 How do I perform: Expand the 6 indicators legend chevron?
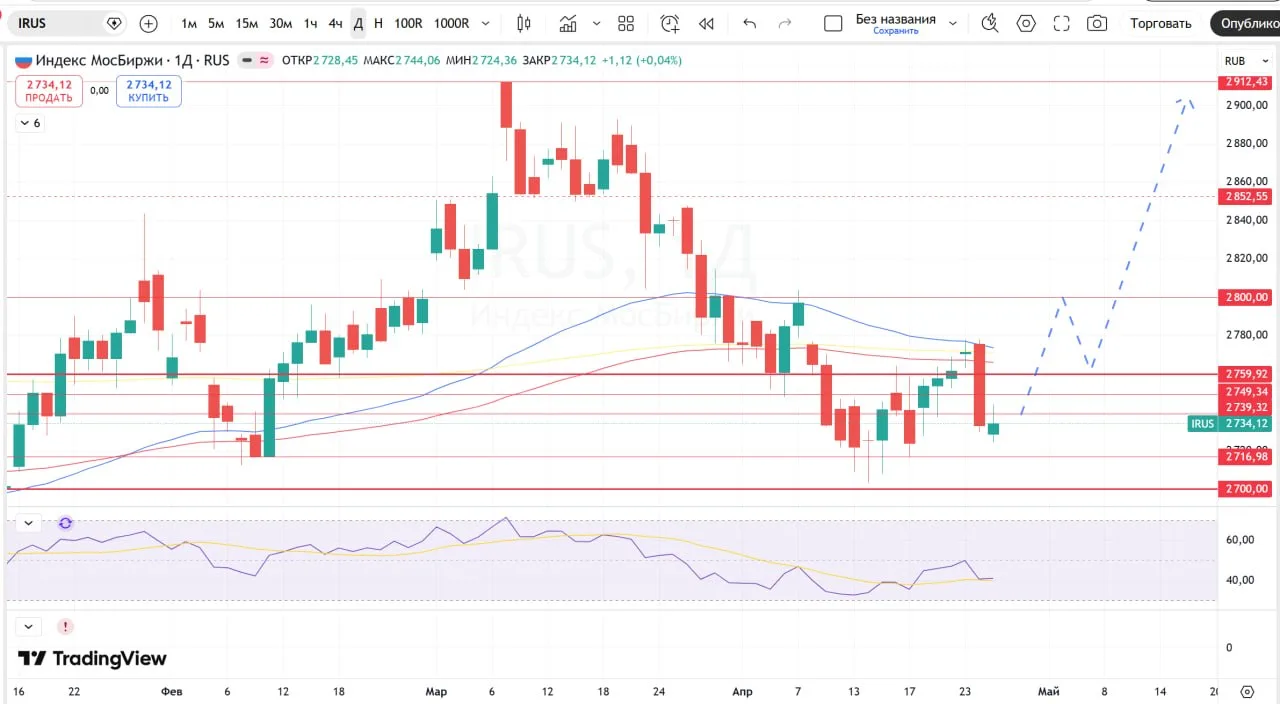point(25,123)
